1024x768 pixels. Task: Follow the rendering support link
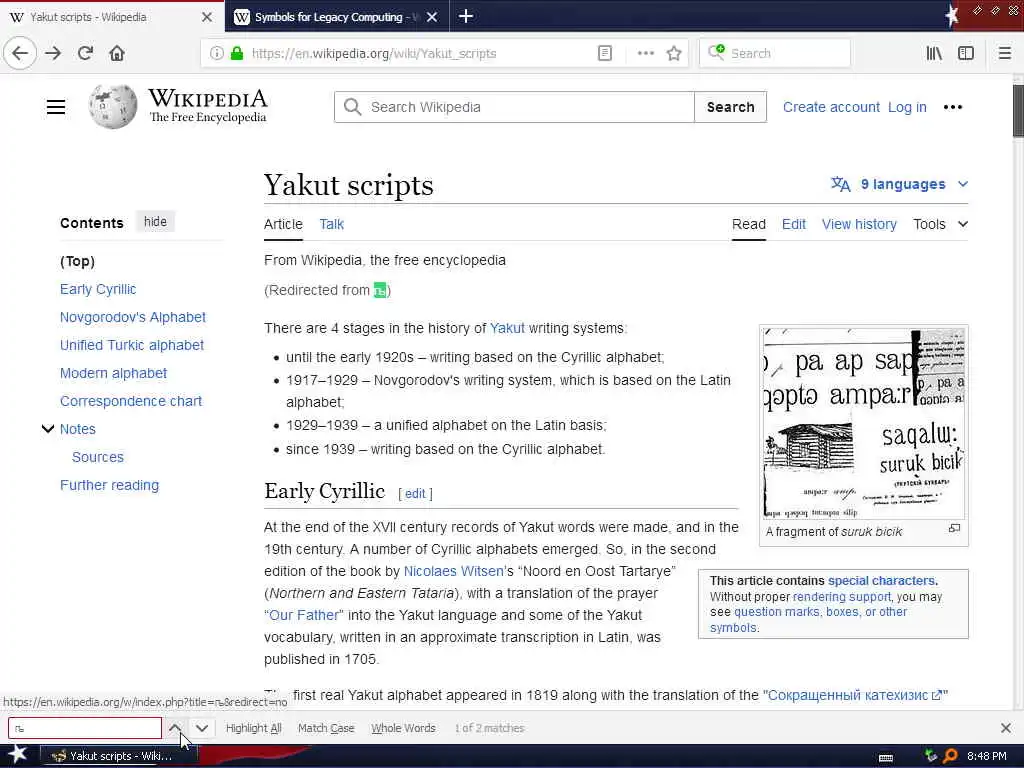pyautogui.click(x=841, y=596)
